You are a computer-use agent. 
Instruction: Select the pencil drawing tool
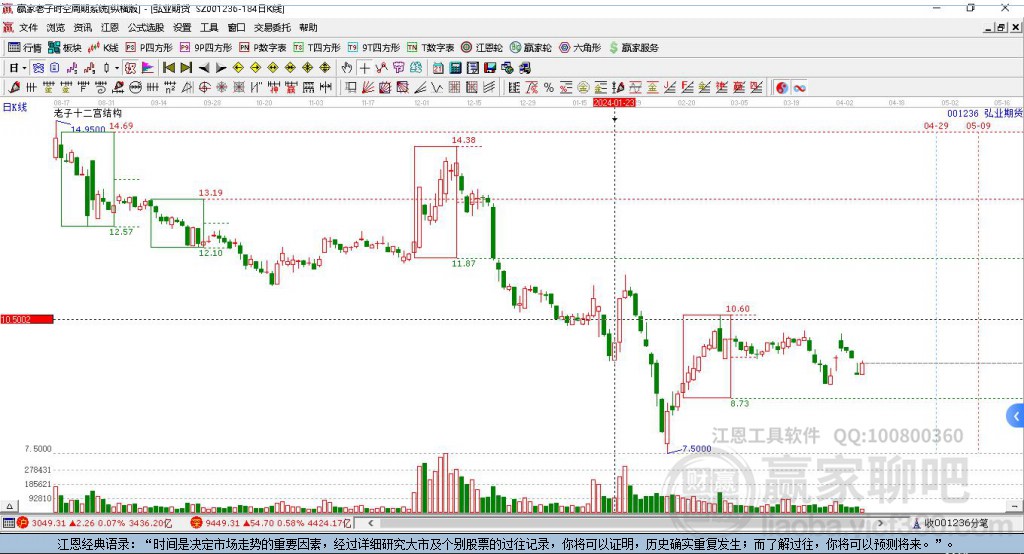[14, 88]
